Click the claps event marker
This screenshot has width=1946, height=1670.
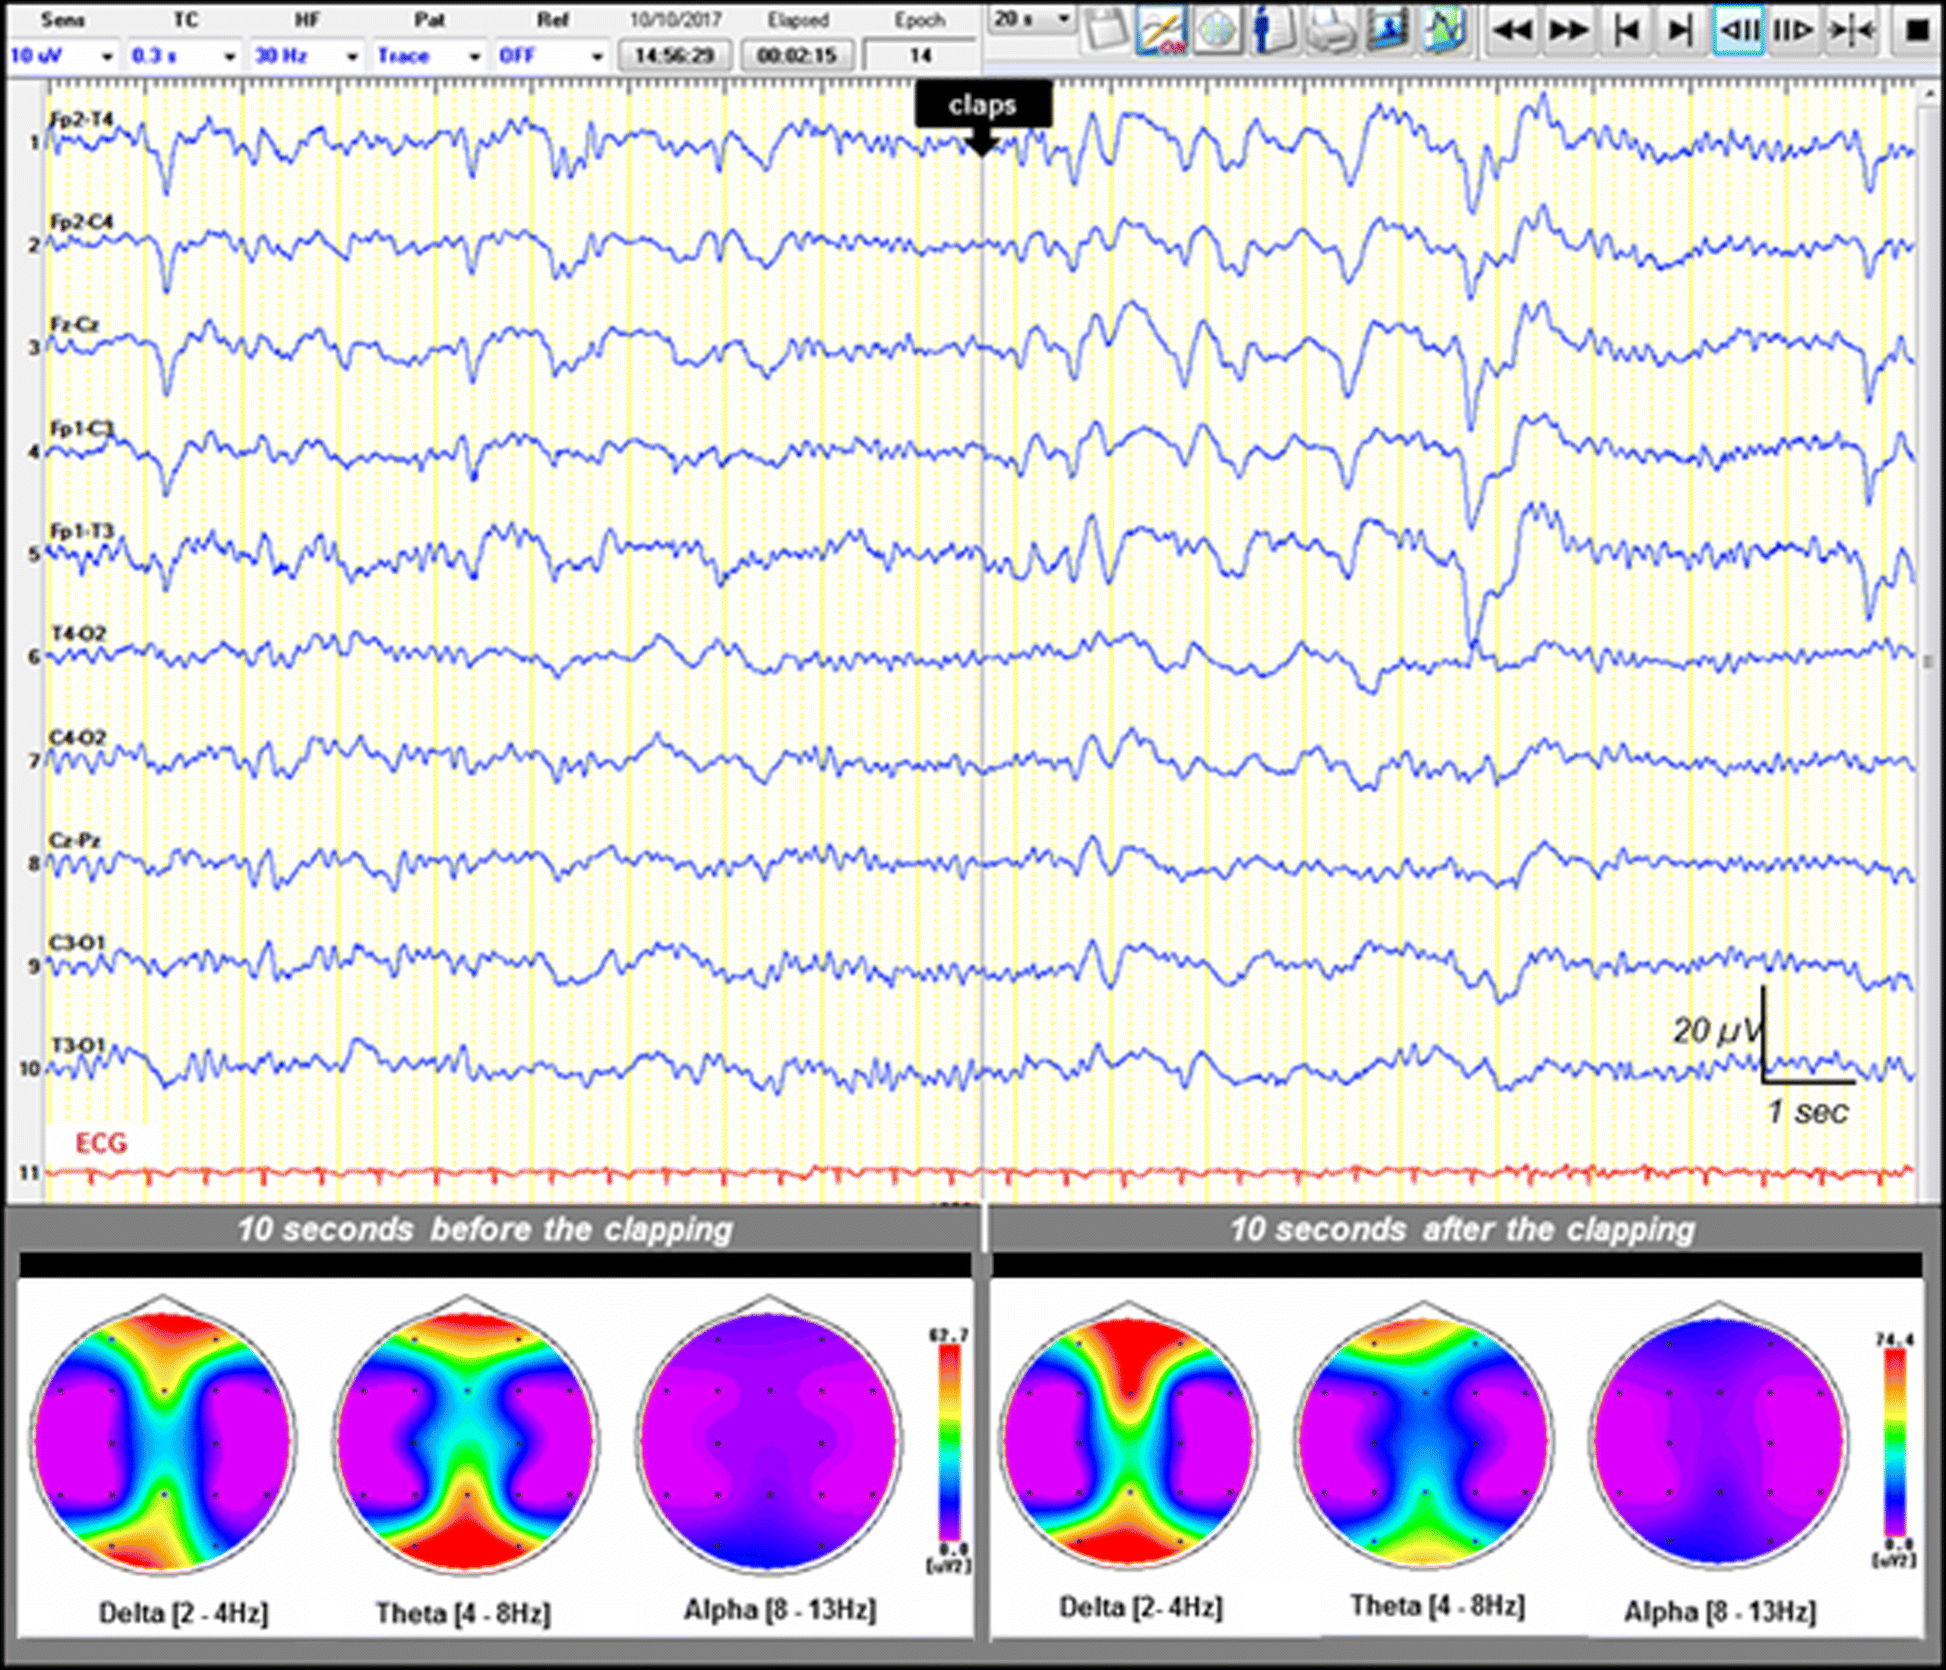pos(983,106)
